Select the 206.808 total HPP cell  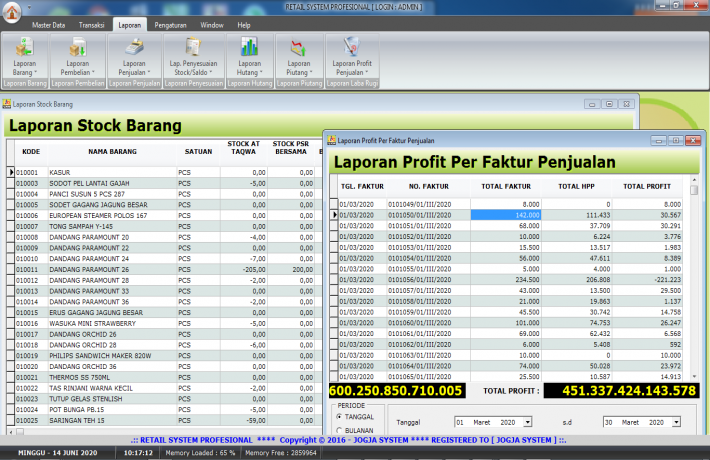(576, 280)
